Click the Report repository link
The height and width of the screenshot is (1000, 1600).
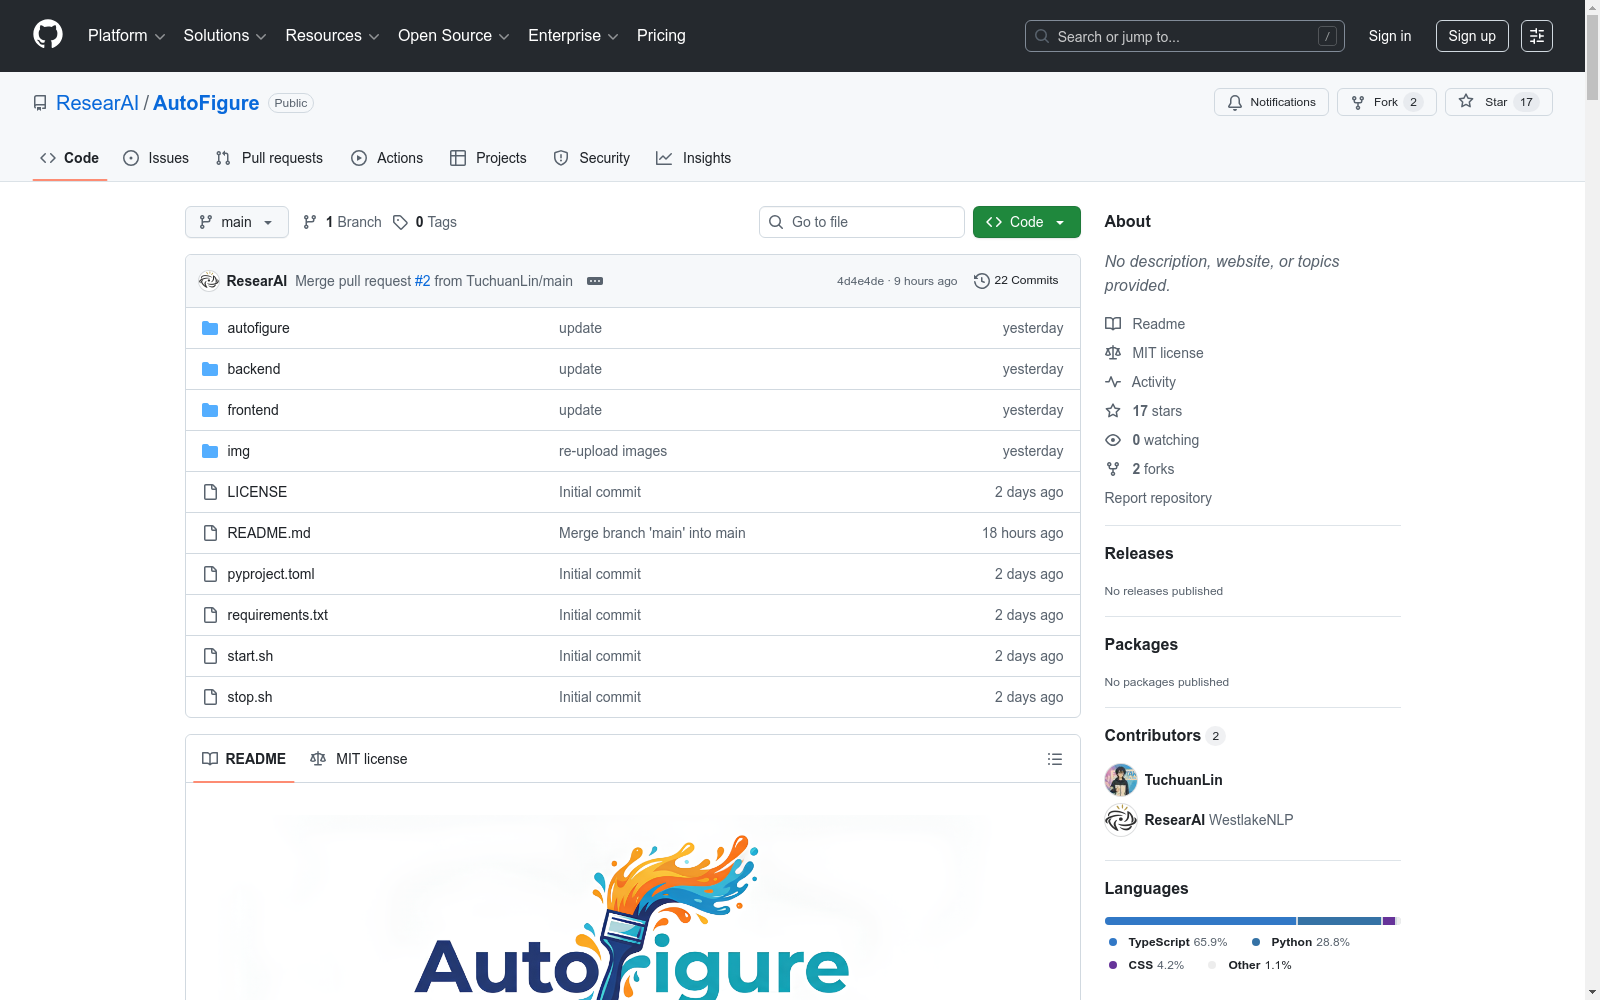tap(1158, 498)
